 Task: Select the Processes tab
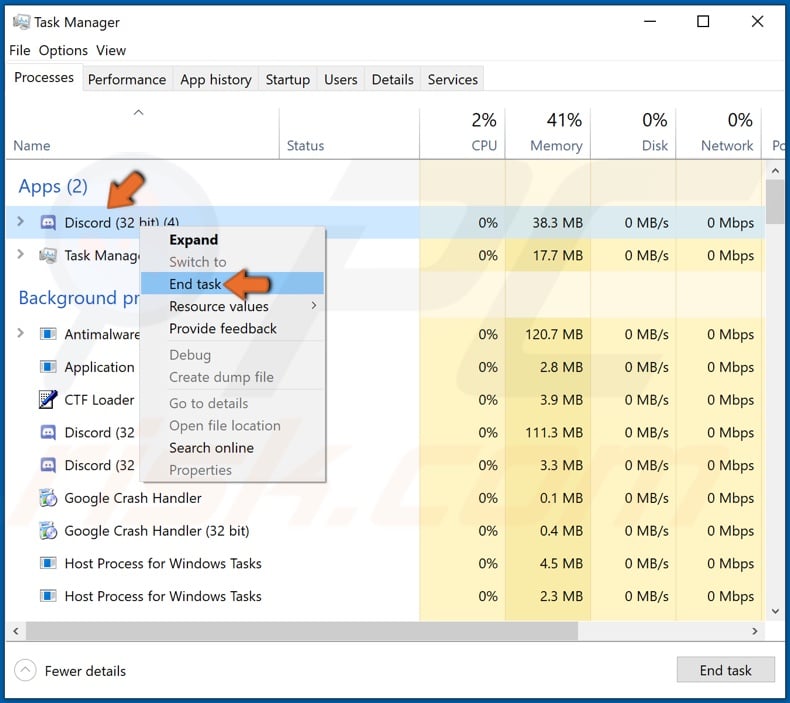point(44,78)
